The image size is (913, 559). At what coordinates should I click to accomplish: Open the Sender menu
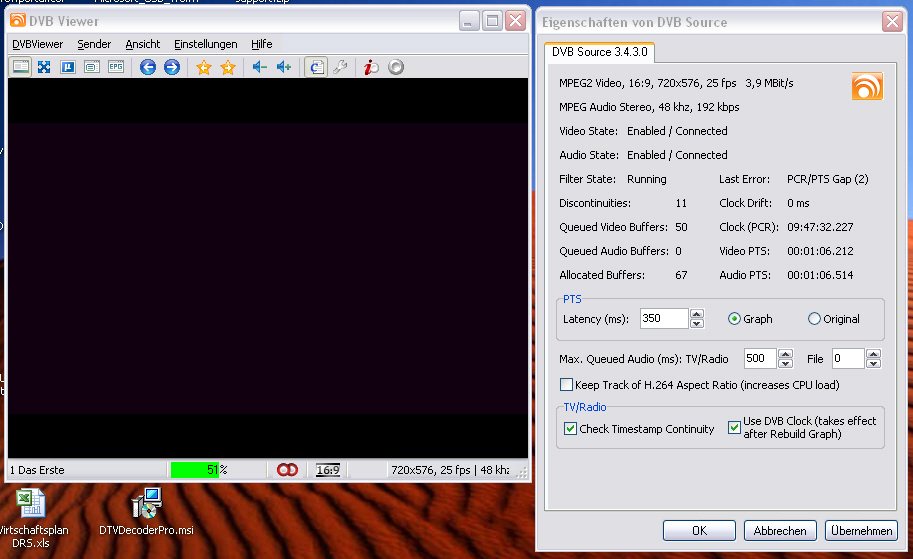click(x=94, y=44)
